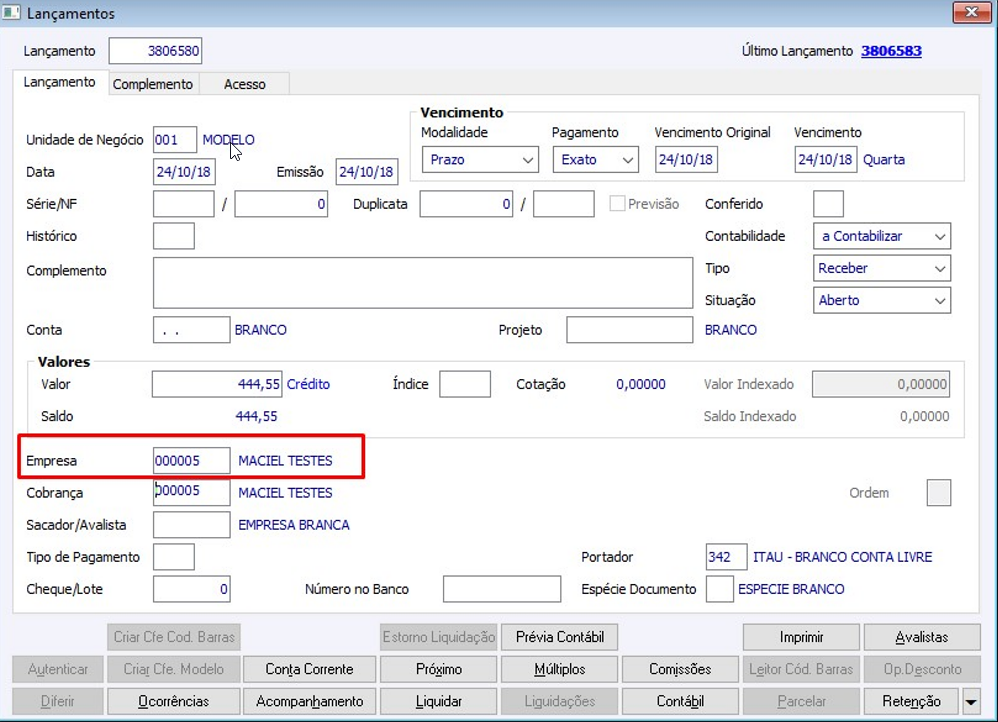Click the Crédito label next to Valor
The width and height of the screenshot is (998, 722).
coord(308,385)
